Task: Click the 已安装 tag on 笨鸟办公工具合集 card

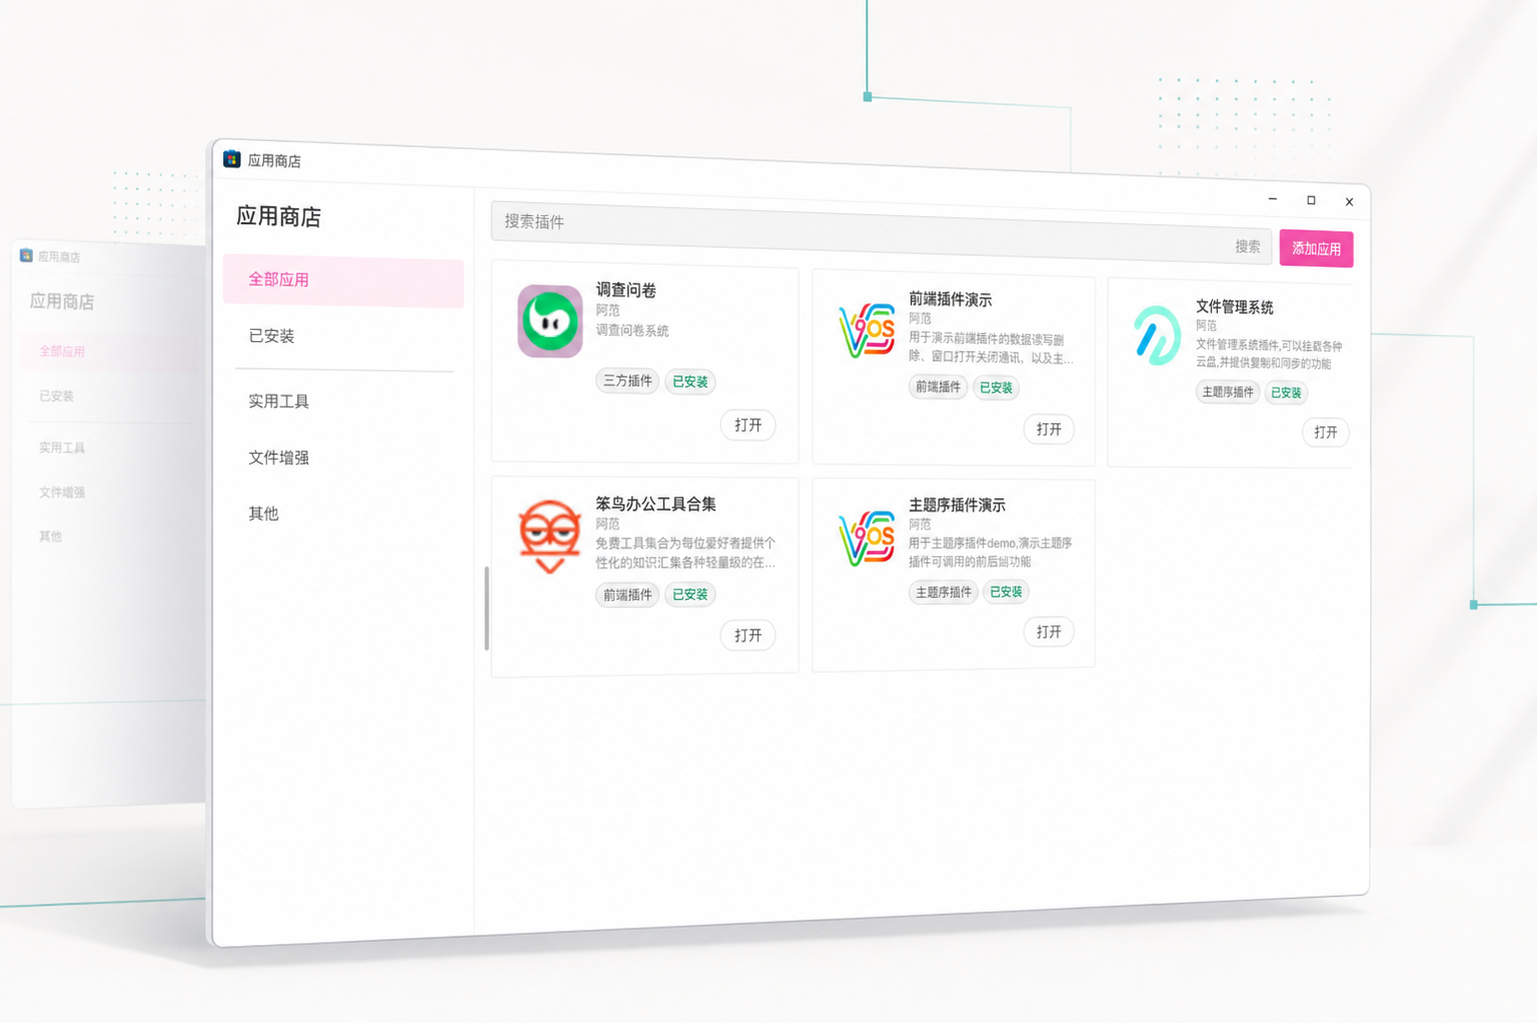Action: point(690,595)
